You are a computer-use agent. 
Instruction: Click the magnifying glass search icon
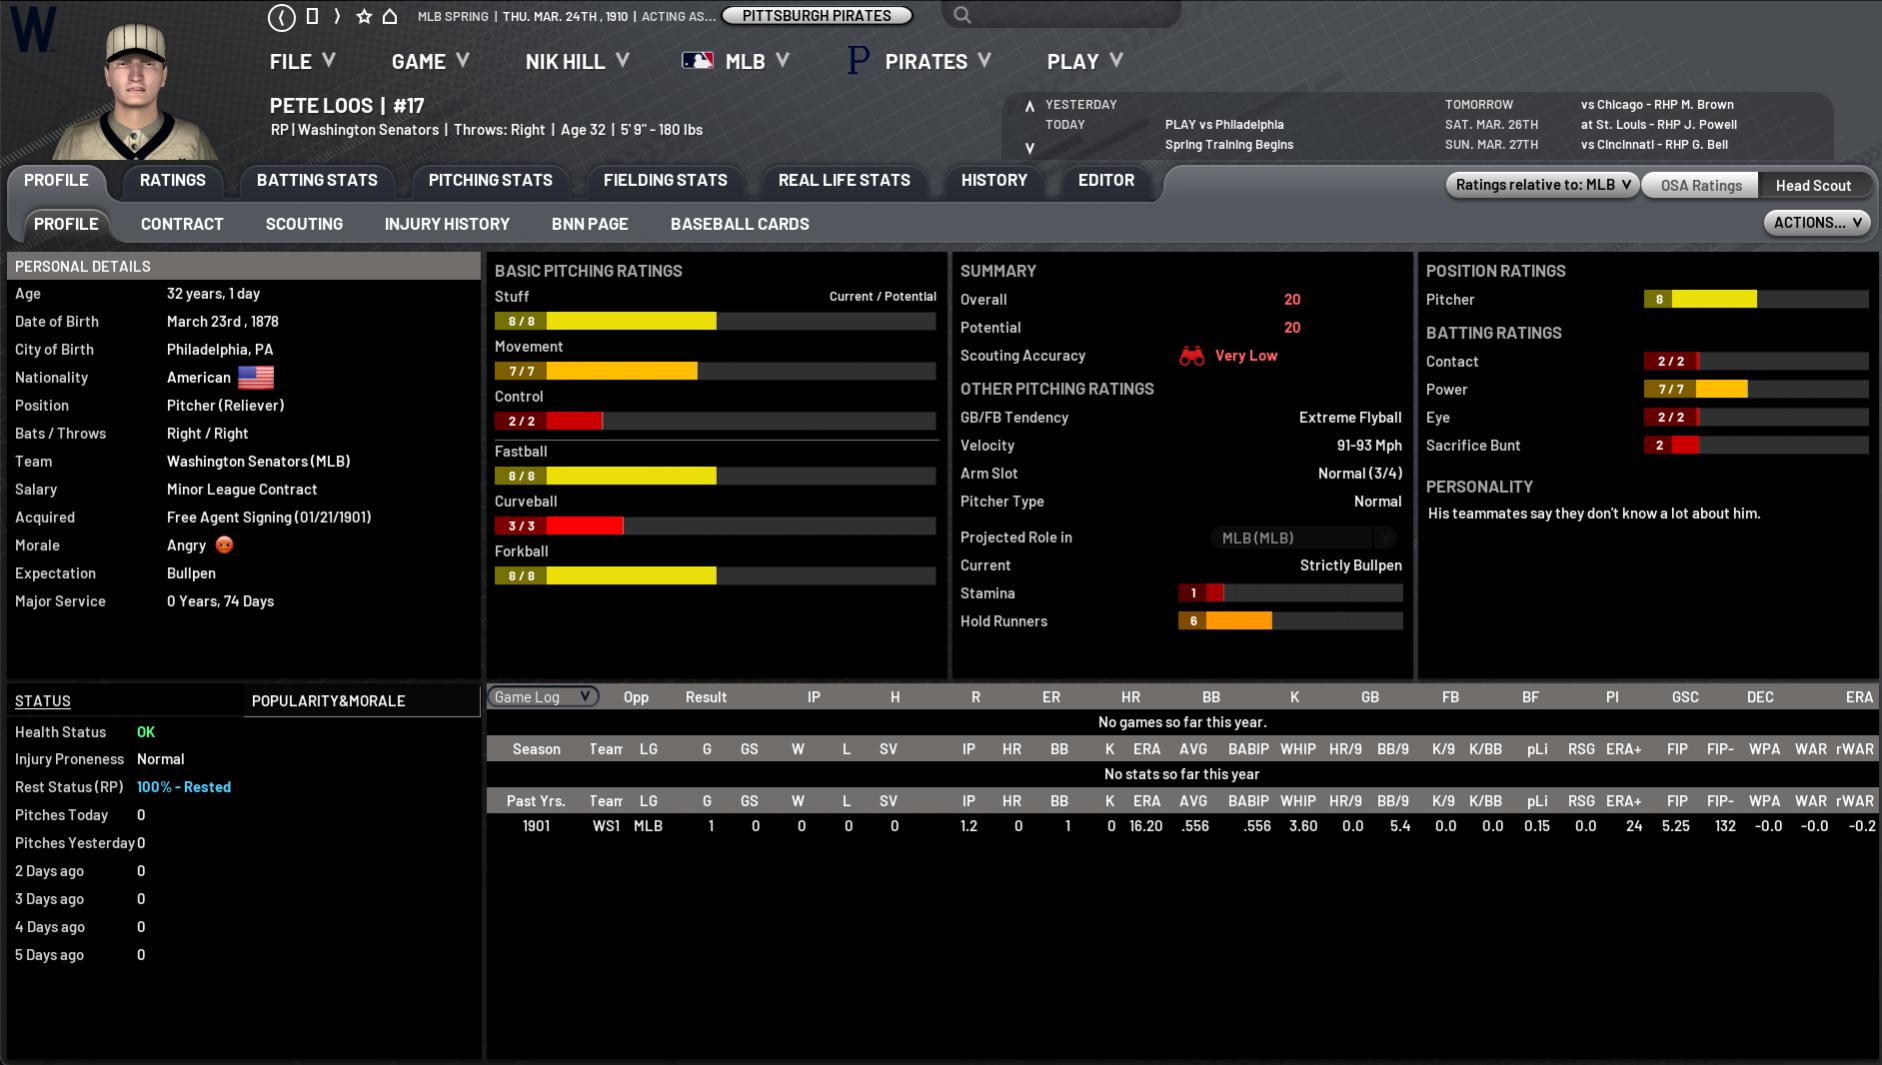(x=962, y=15)
